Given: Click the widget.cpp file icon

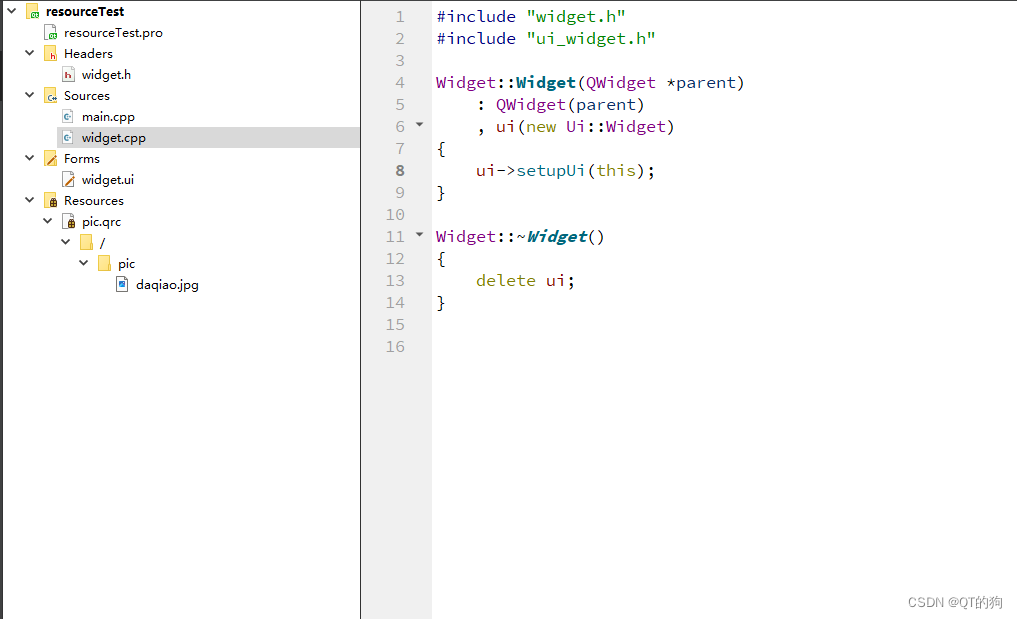Looking at the screenshot, I should coord(68,138).
